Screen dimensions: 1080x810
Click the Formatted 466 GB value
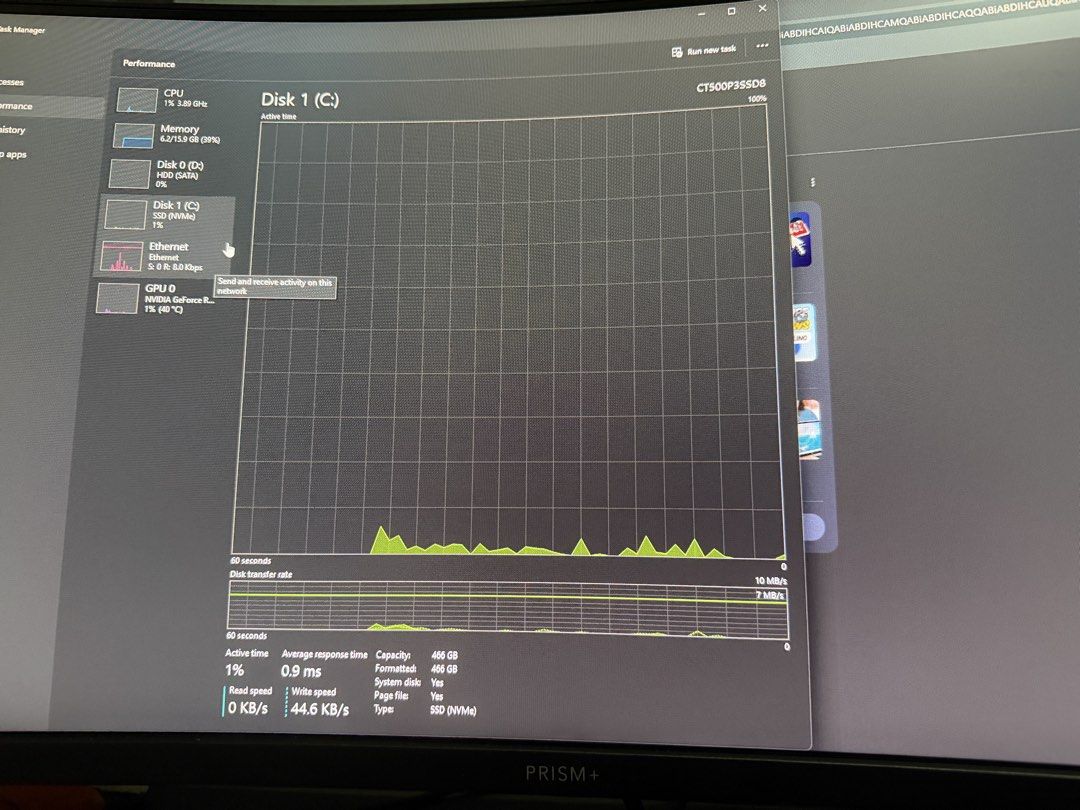click(x=444, y=669)
